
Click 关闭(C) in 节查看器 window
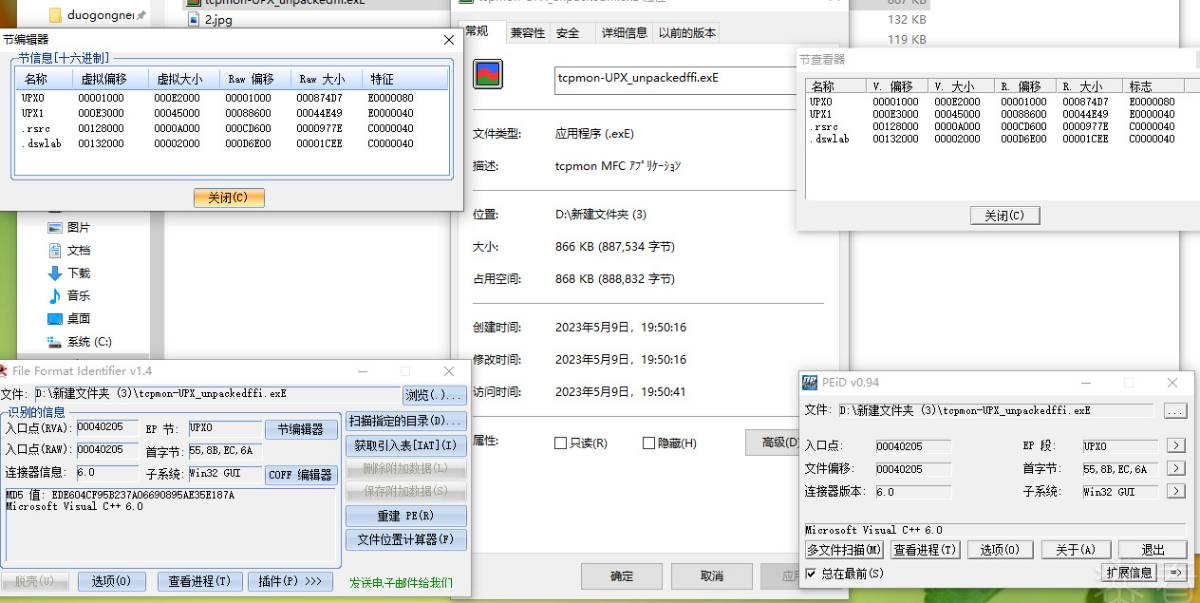point(1004,216)
